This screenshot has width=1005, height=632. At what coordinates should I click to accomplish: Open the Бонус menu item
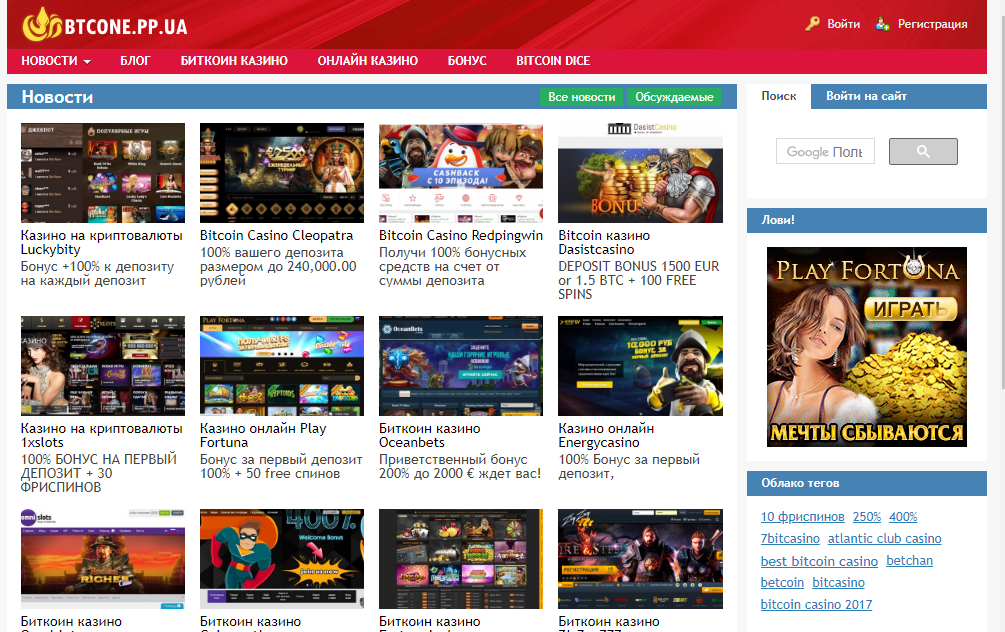pos(467,61)
